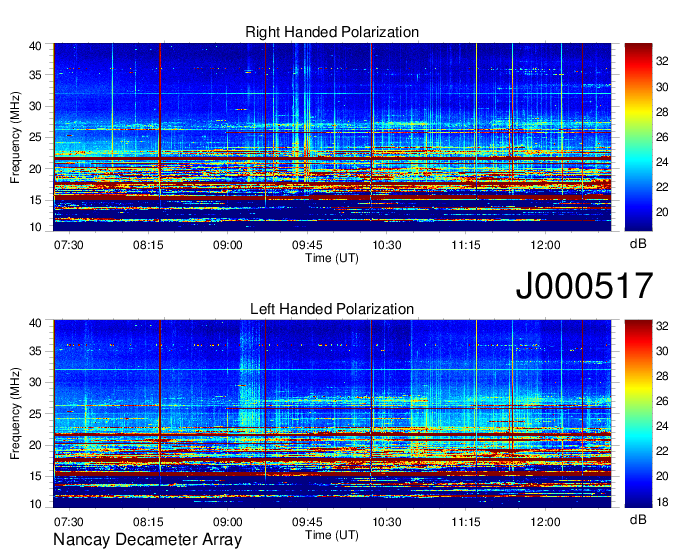Click the 30 MHz tick of Left Handed plot

tap(36, 382)
